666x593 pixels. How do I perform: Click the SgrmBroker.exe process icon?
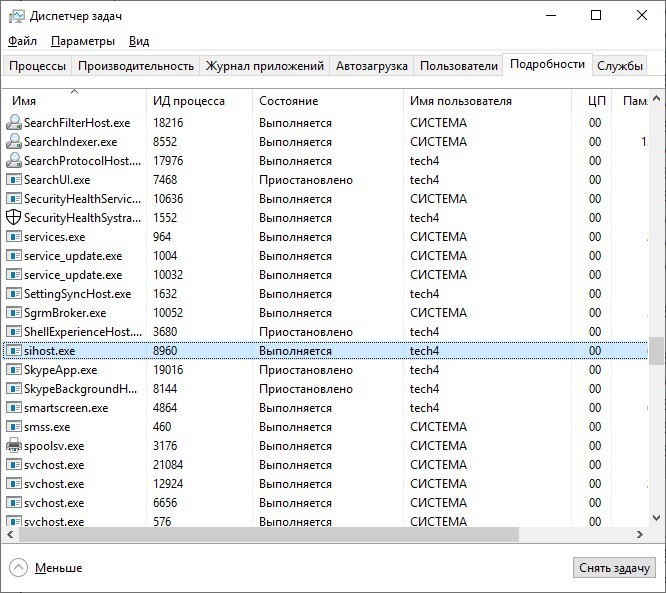(14, 313)
